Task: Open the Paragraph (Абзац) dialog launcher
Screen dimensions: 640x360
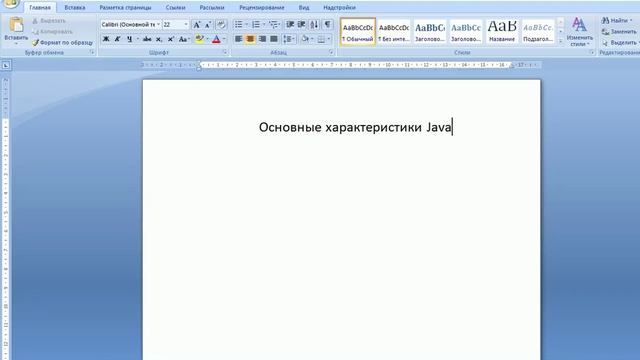Action: (331, 53)
